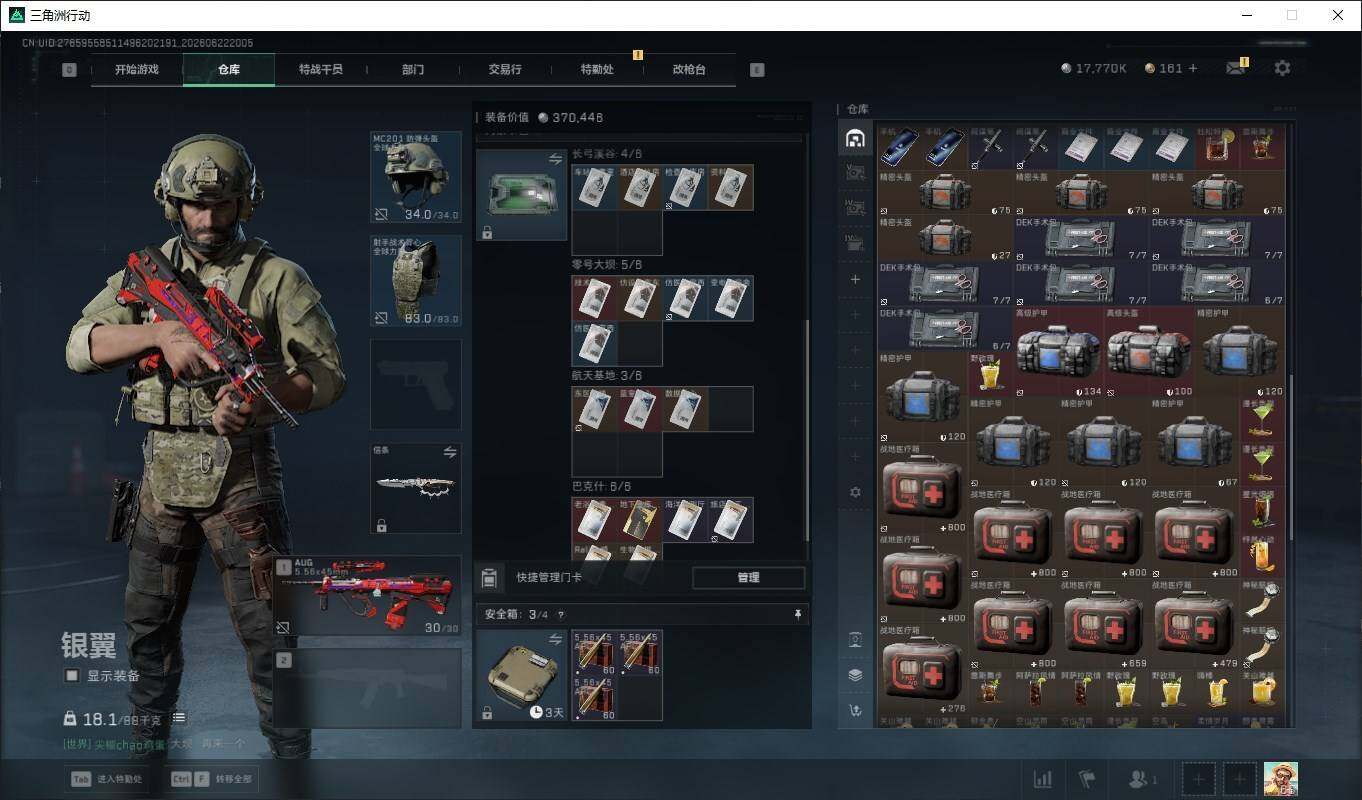Switch to the 特战干员 tab
This screenshot has height=800, width=1362.
click(321, 70)
